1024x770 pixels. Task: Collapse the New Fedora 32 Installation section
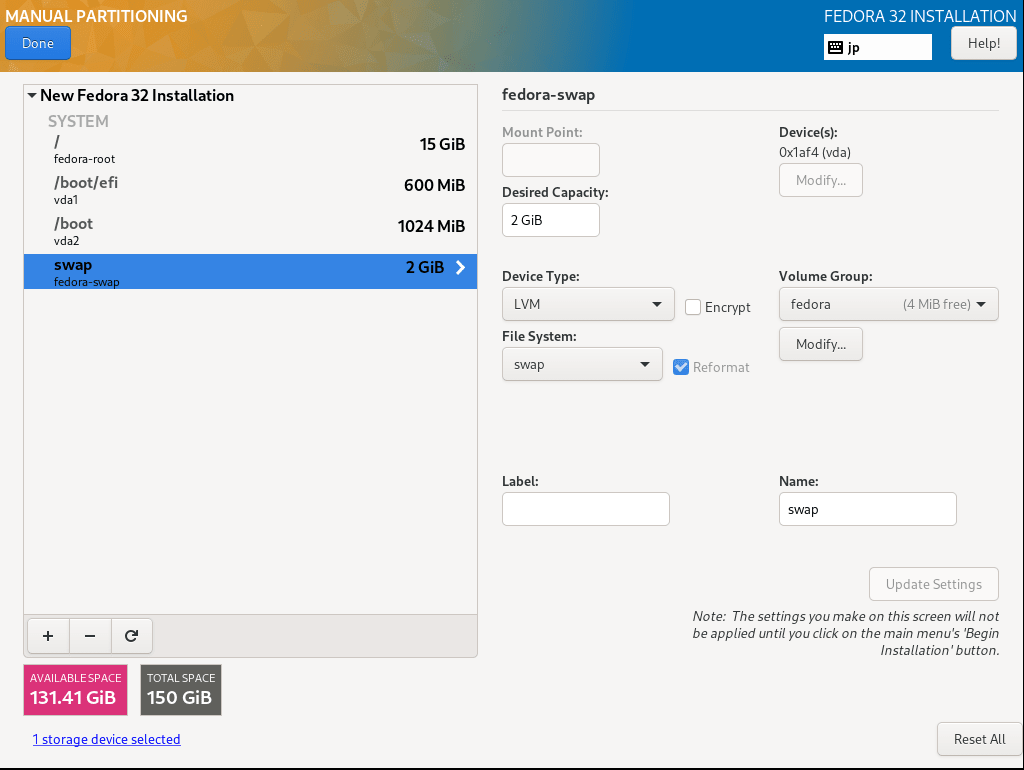32,95
